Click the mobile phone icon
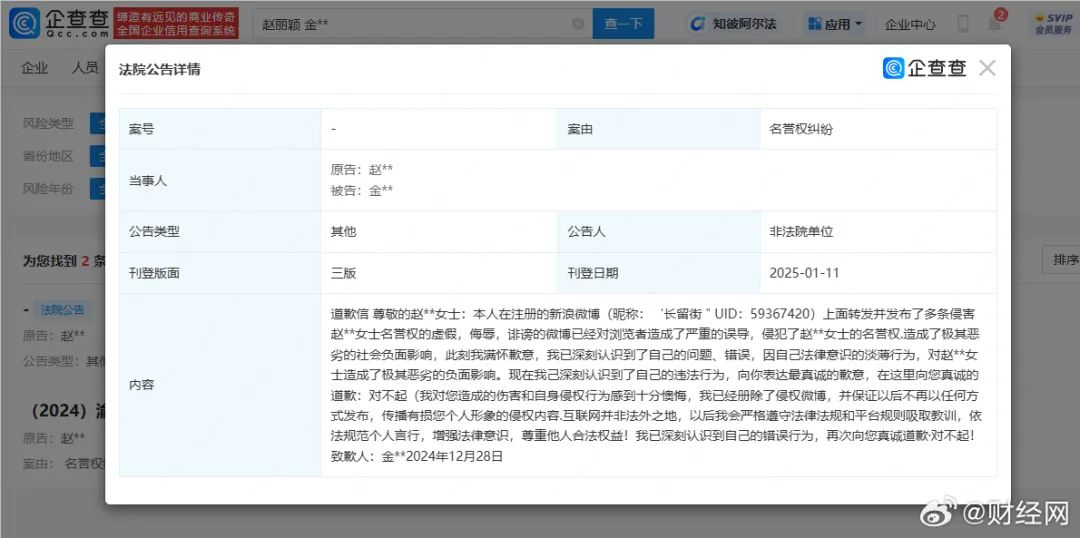 pos(962,24)
